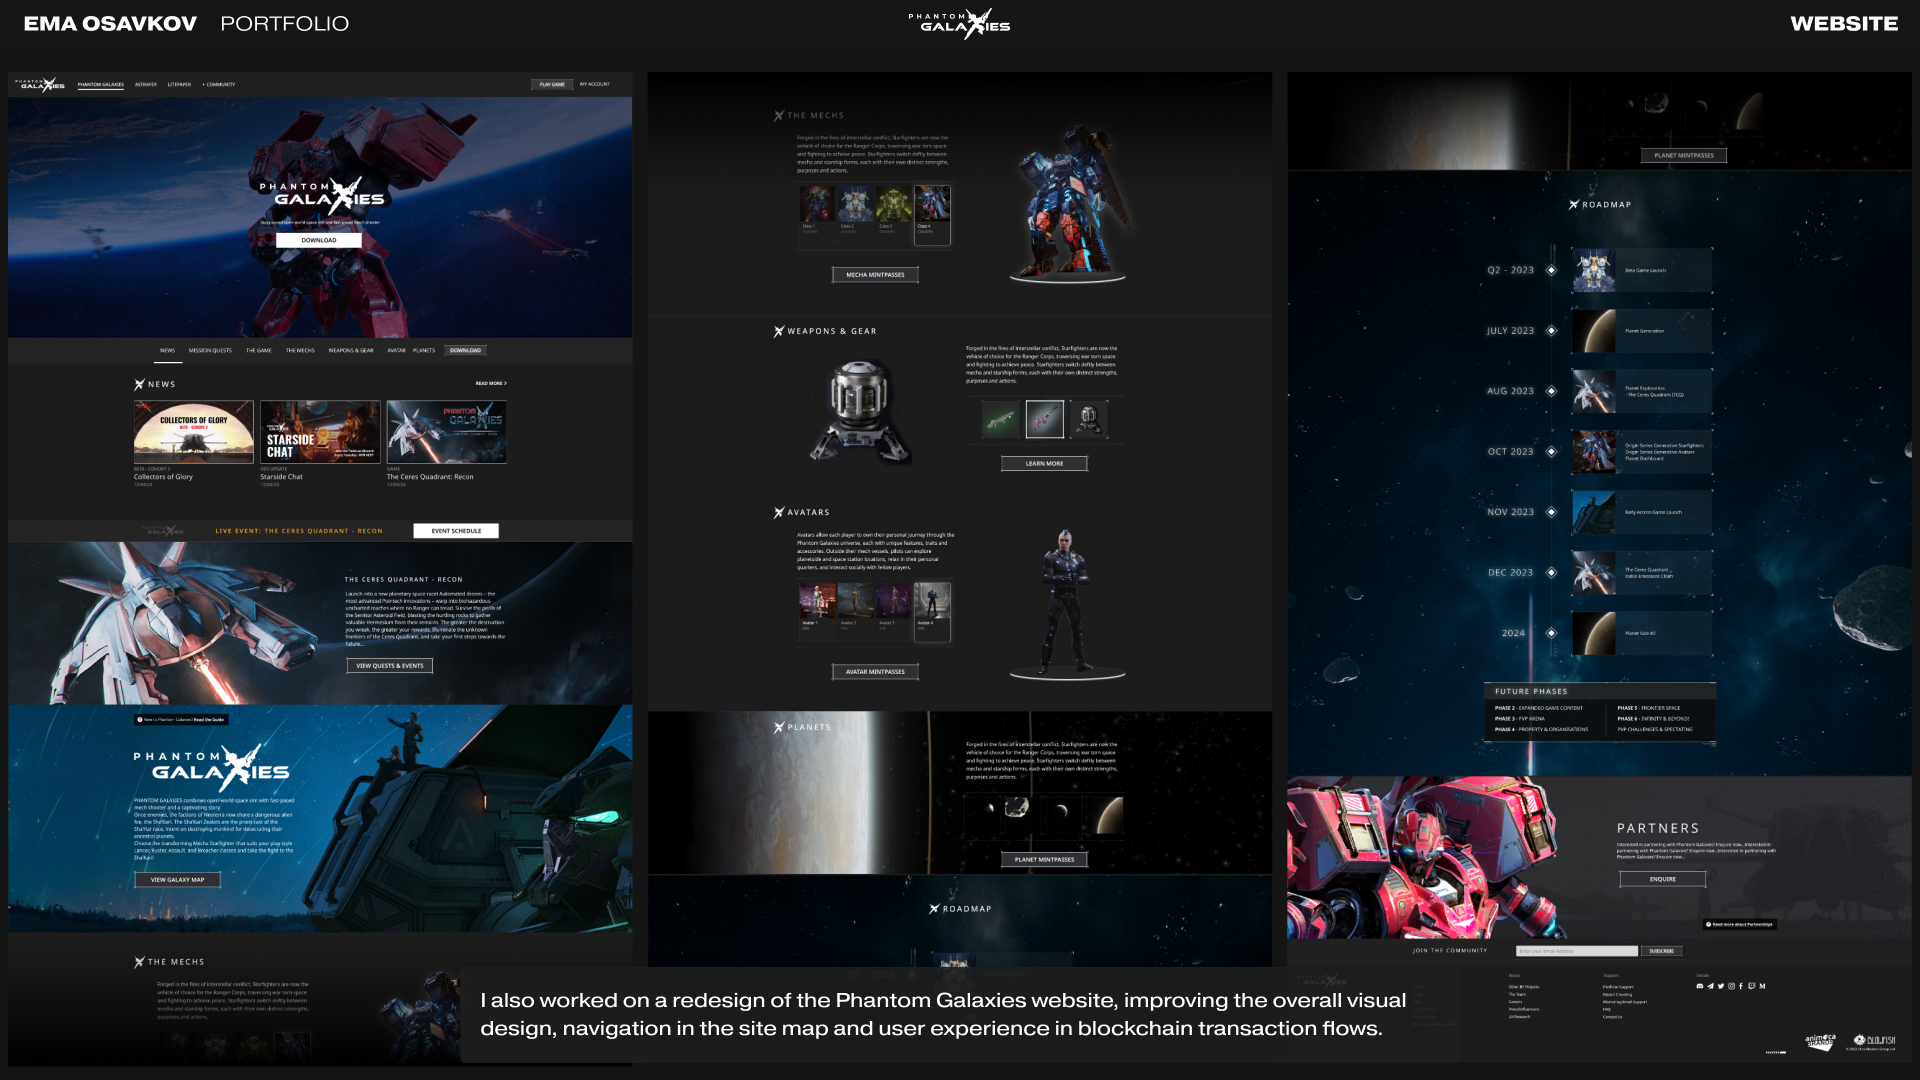Click the Mecha Mintpasses button
This screenshot has height=1080, width=1920.
point(875,275)
